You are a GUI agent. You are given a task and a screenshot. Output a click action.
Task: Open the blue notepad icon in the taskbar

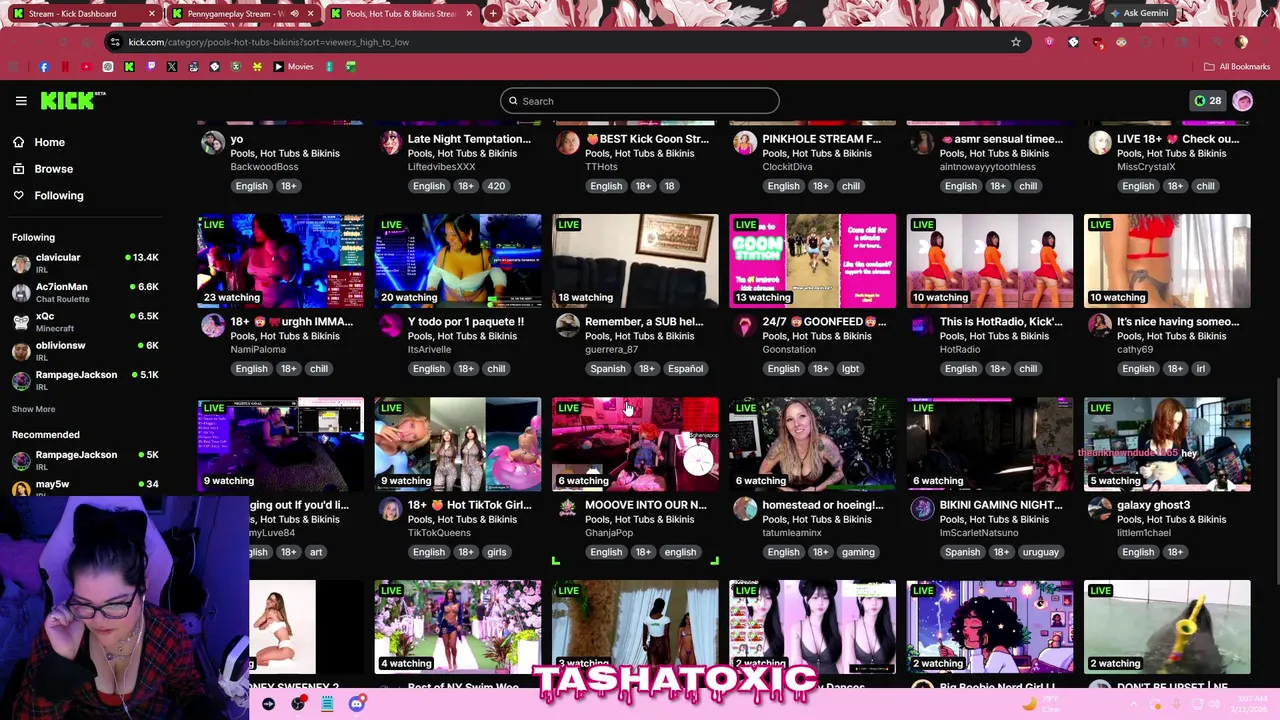(327, 704)
